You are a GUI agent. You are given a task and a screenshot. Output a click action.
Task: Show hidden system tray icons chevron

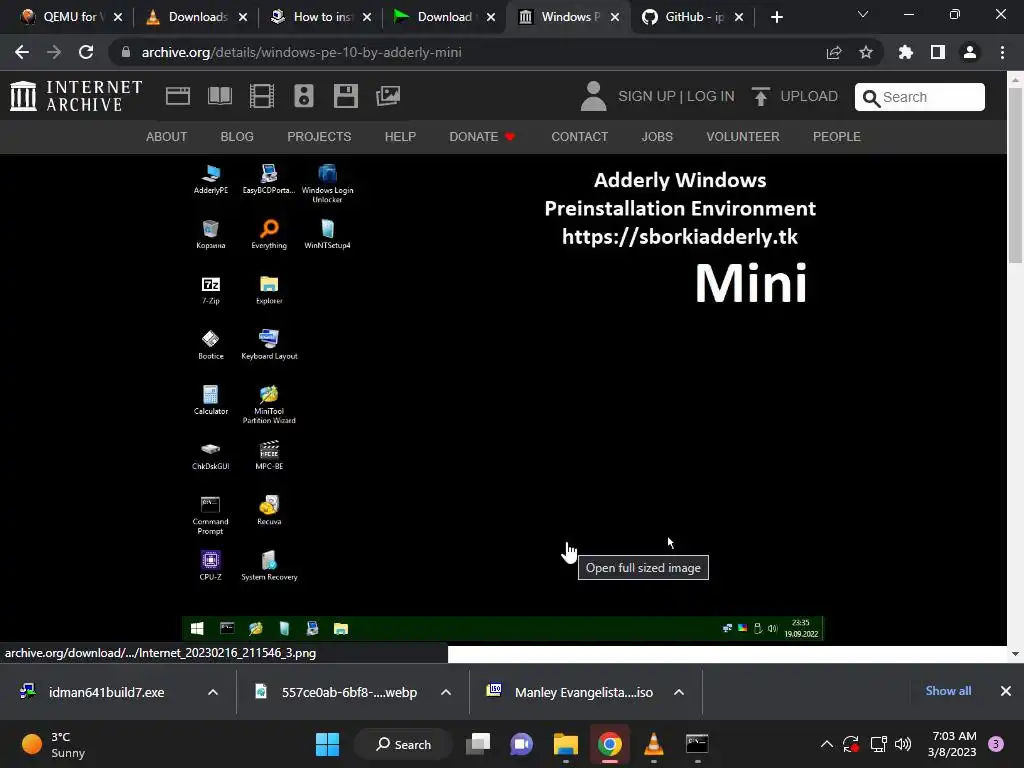827,744
